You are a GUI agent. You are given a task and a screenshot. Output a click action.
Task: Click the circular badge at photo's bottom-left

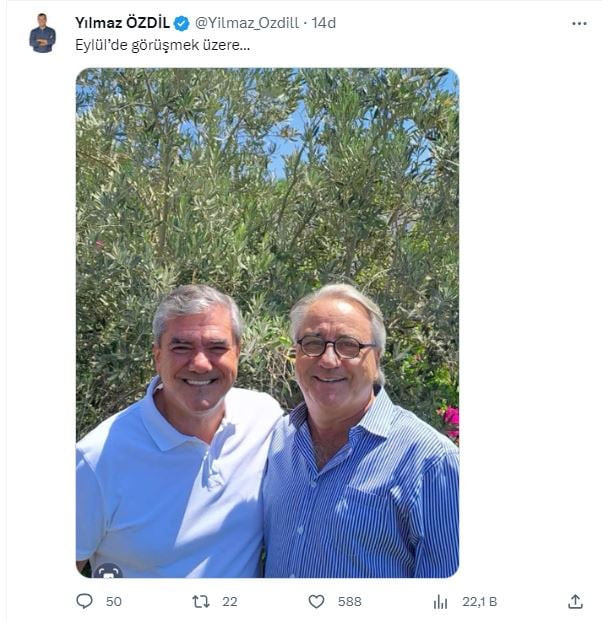click(x=107, y=572)
